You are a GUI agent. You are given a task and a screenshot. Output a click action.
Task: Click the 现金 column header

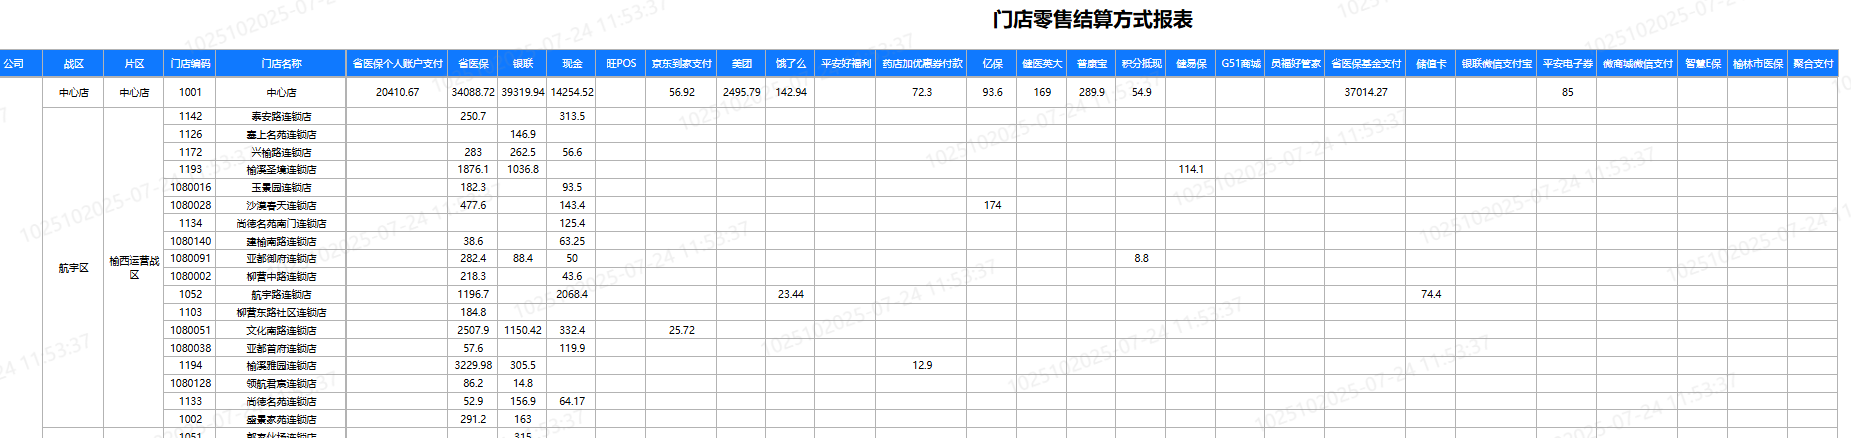pyautogui.click(x=572, y=63)
